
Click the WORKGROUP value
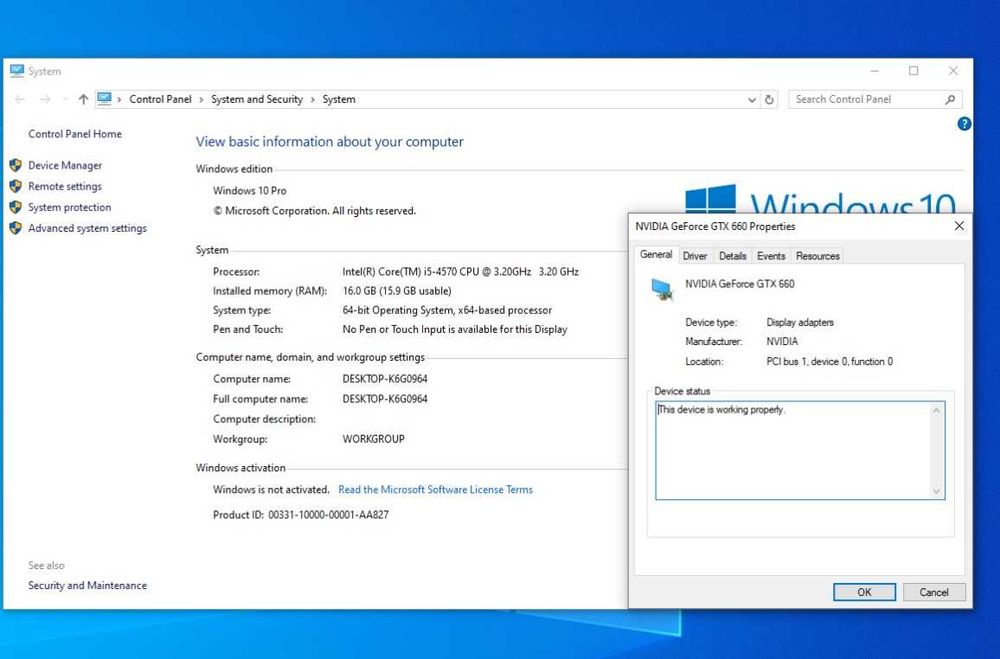point(374,439)
